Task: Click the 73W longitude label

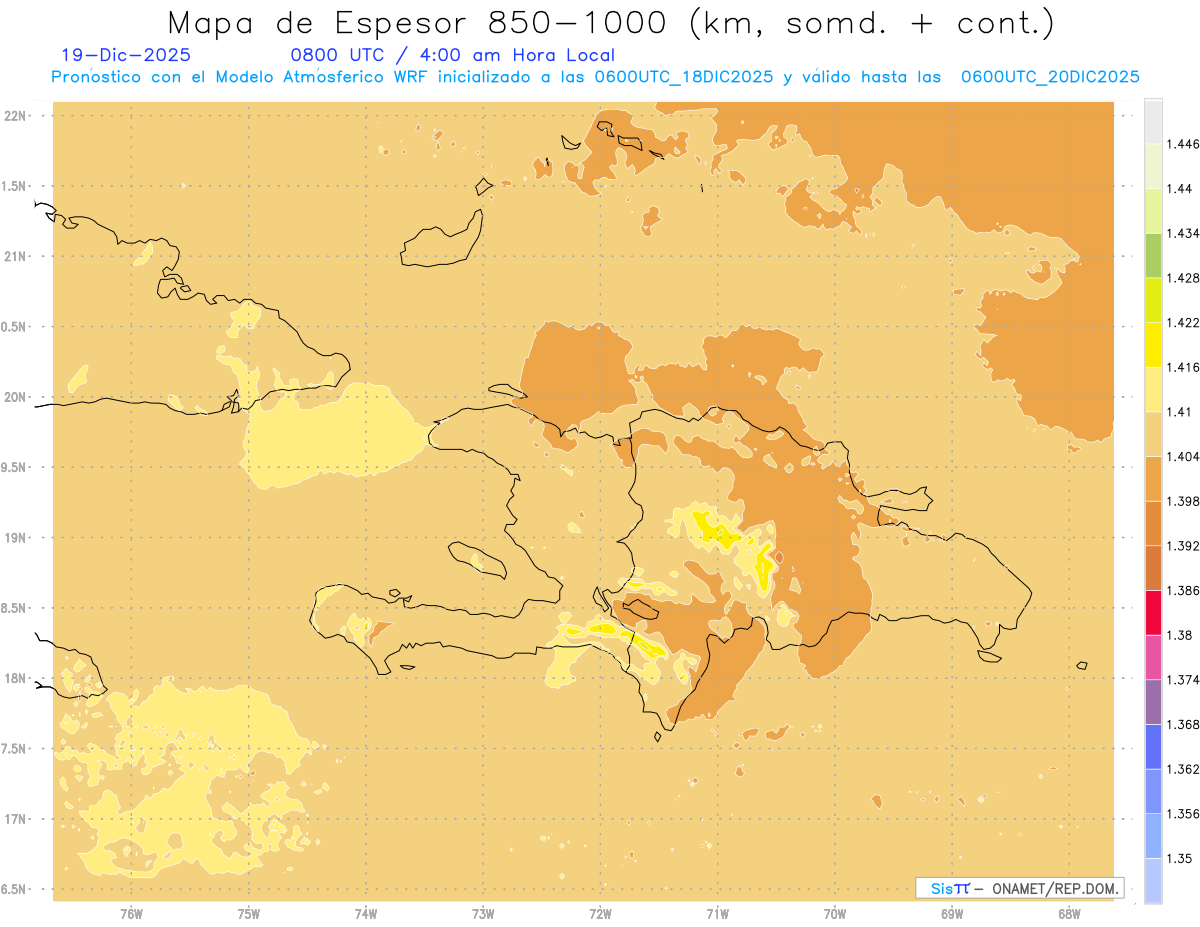Action: point(483,914)
